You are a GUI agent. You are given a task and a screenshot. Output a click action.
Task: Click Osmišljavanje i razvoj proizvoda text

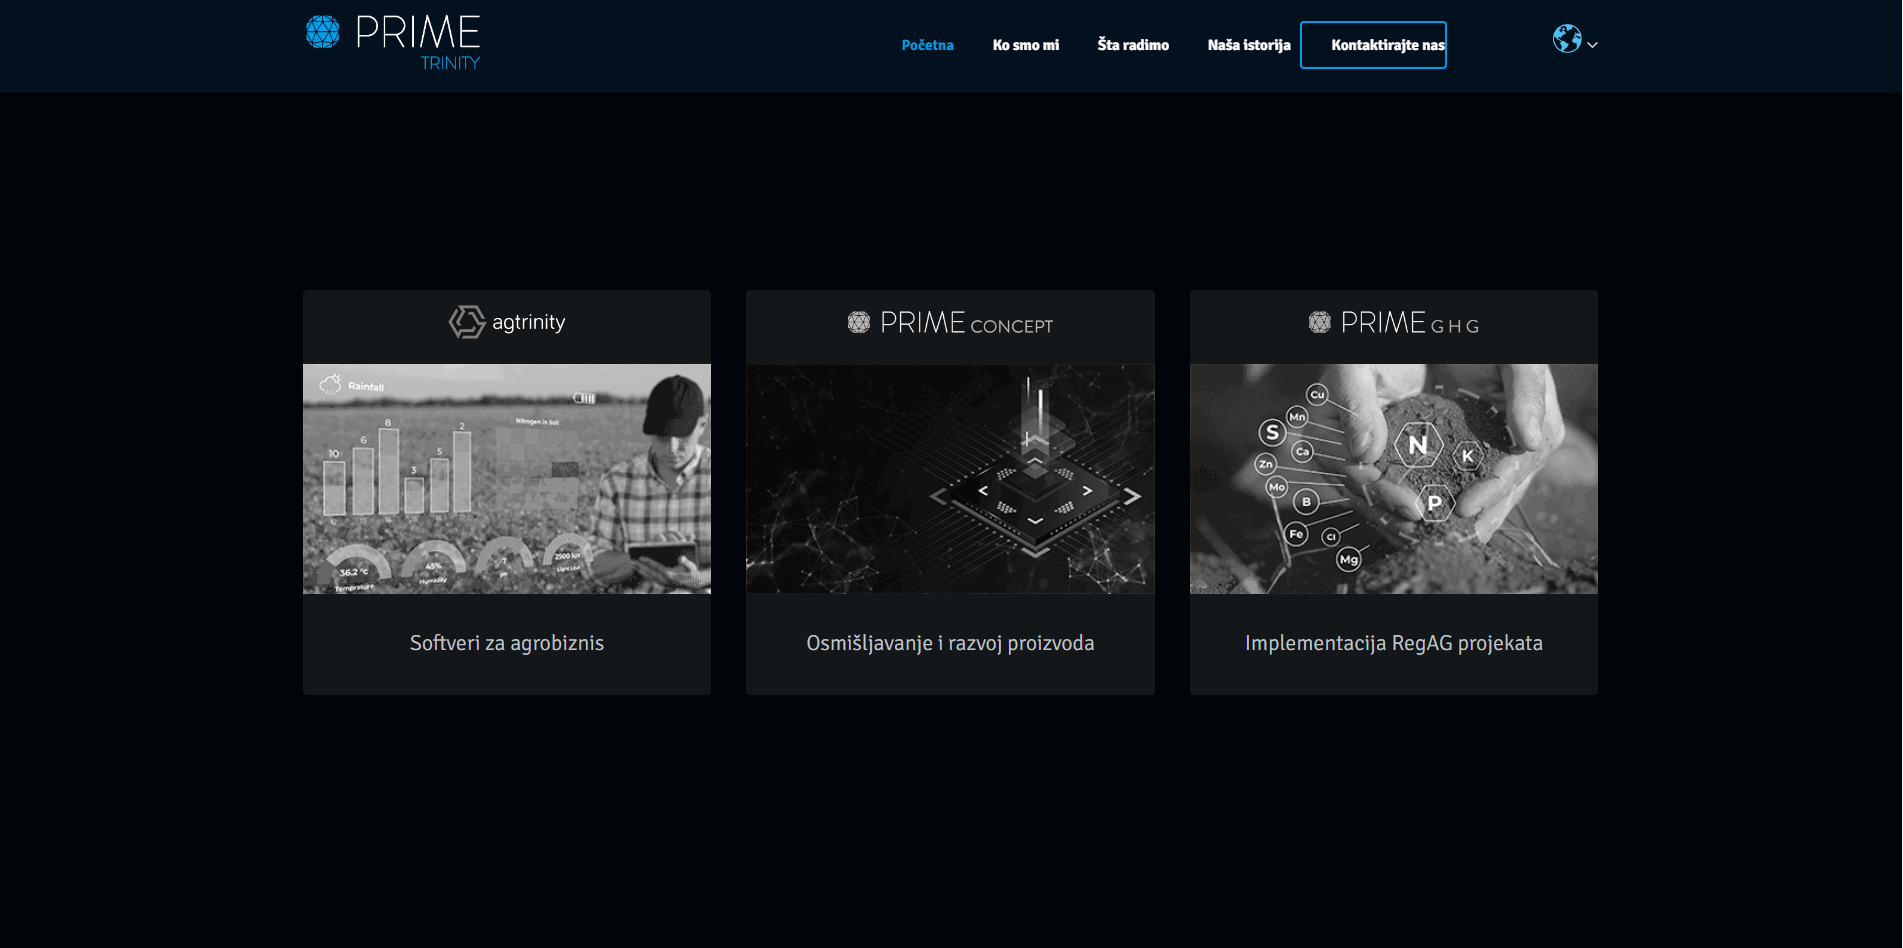(x=950, y=643)
